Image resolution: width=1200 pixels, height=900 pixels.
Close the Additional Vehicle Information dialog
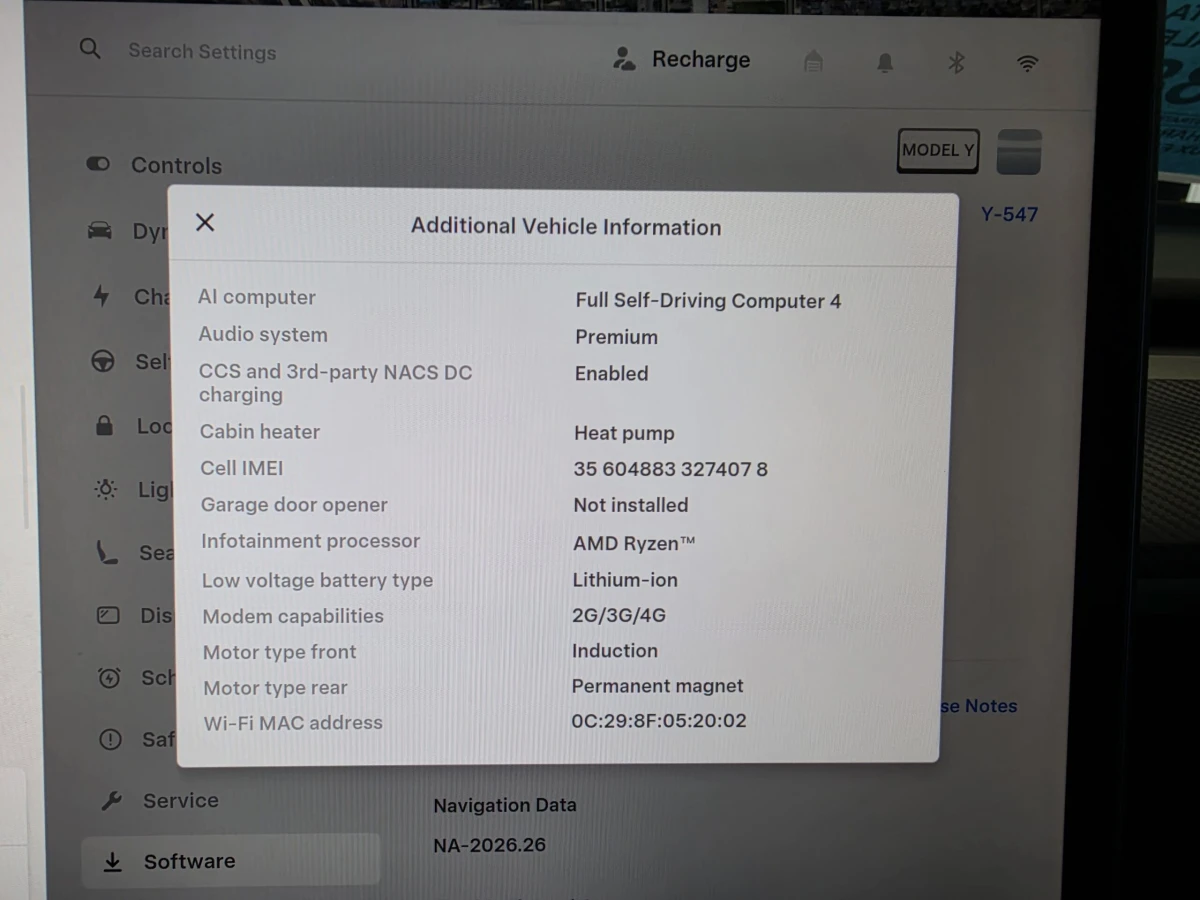point(205,222)
